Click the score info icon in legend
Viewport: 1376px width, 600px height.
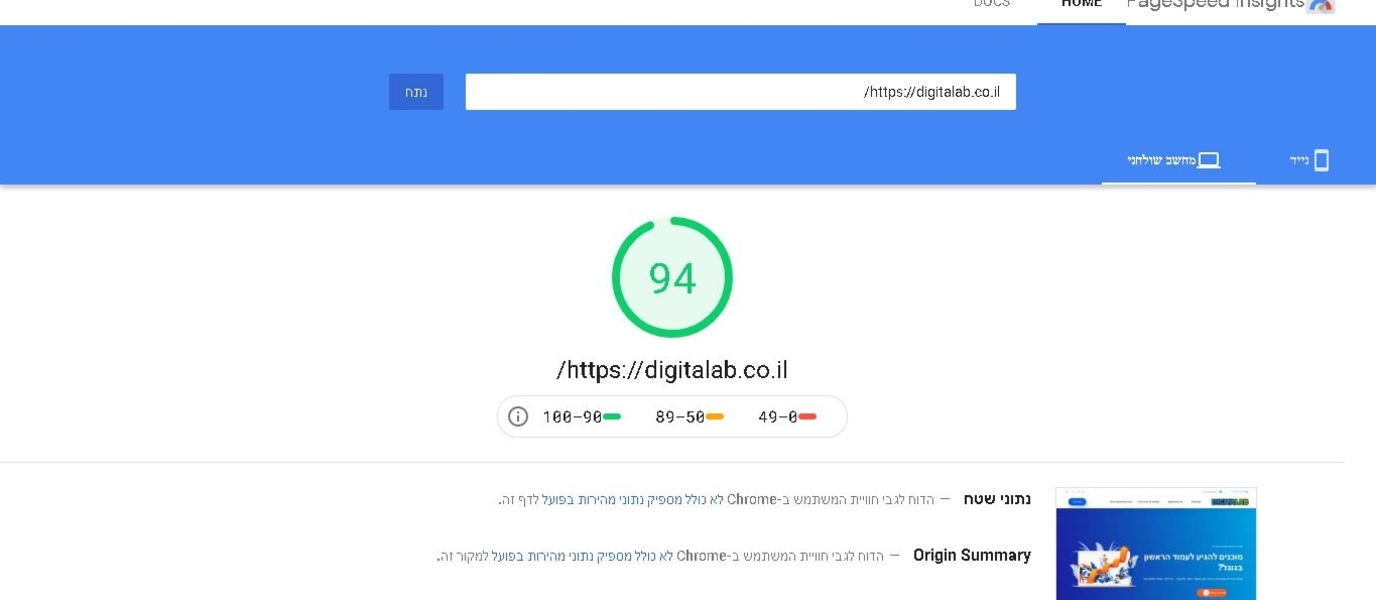pyautogui.click(x=518, y=417)
